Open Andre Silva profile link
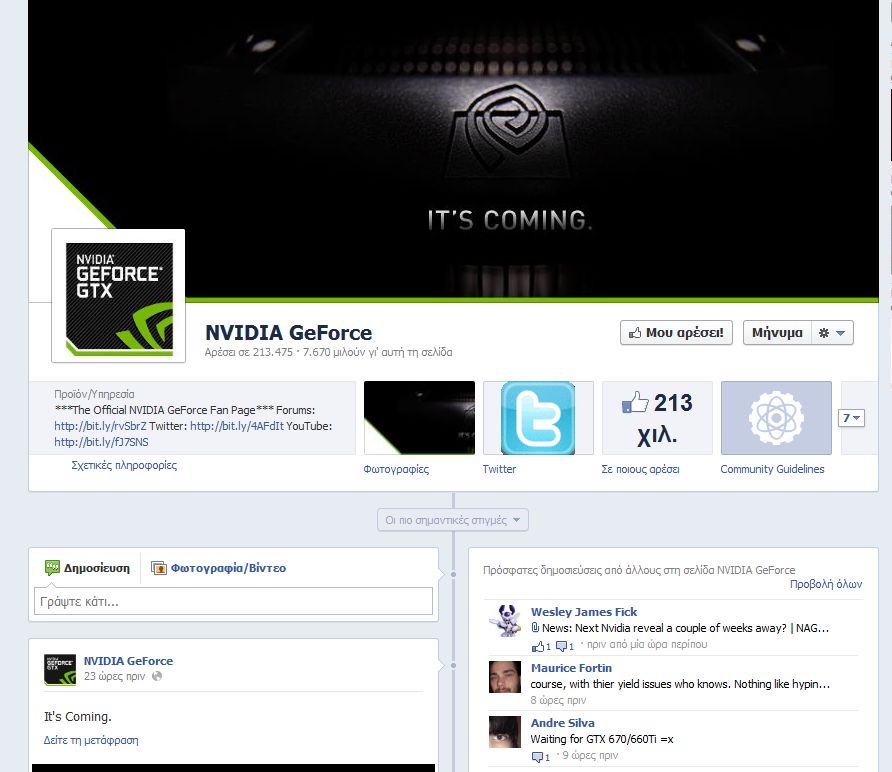 tap(563, 723)
